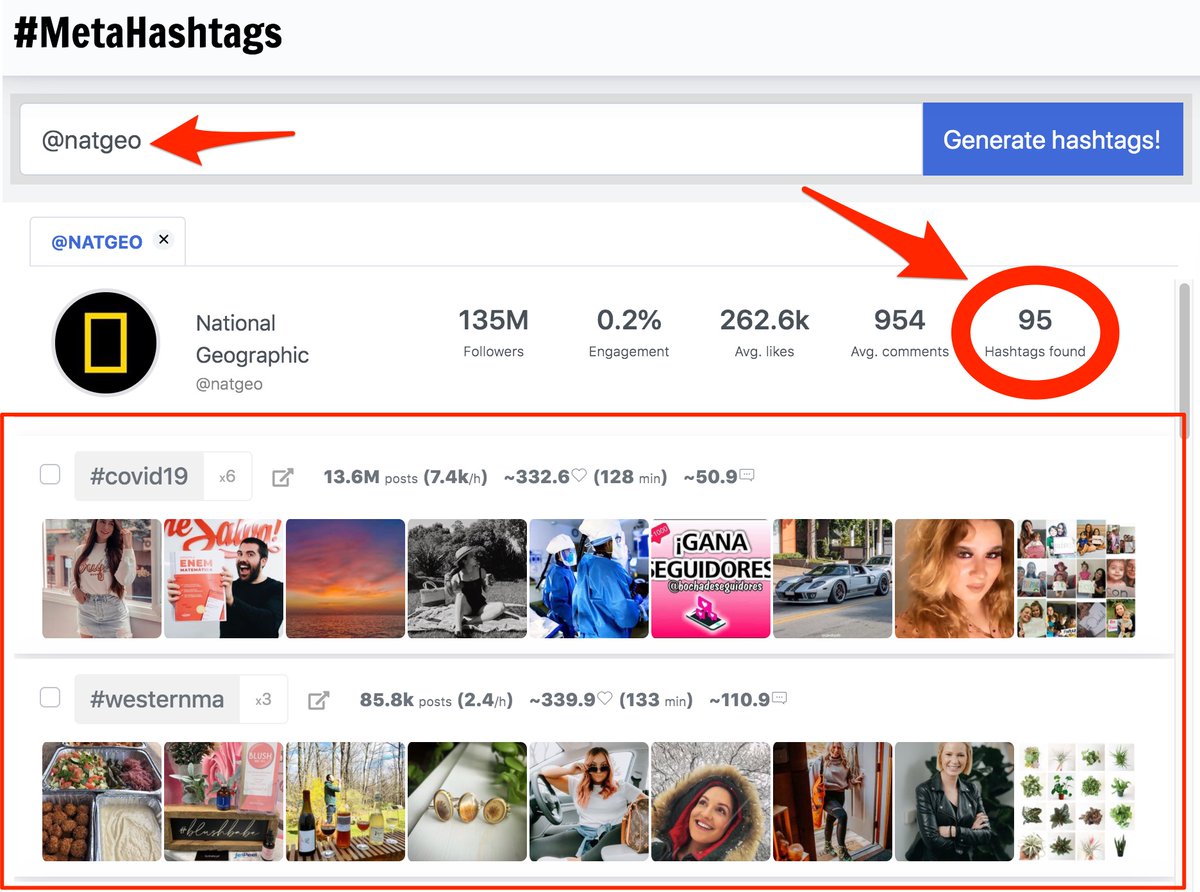Open the ¡GANA SEGUIDORES thumbnail in #covid19
The height and width of the screenshot is (892, 1200).
coord(711,578)
